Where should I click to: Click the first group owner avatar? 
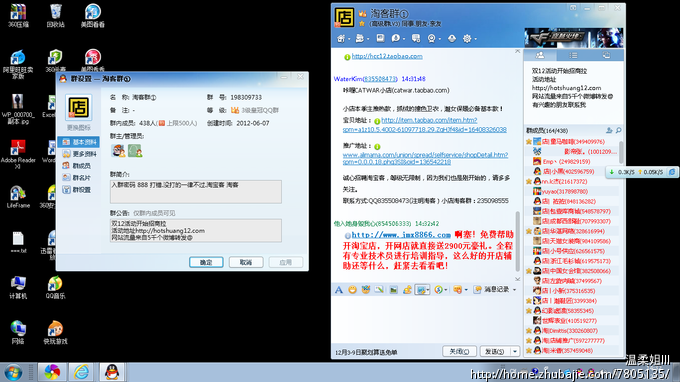[118, 150]
